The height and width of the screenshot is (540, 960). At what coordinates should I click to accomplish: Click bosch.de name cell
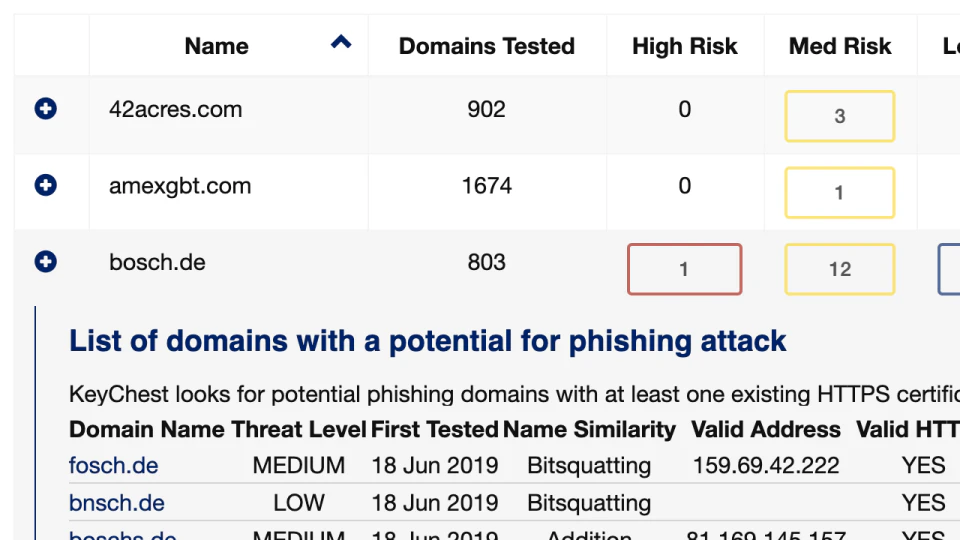click(x=157, y=262)
